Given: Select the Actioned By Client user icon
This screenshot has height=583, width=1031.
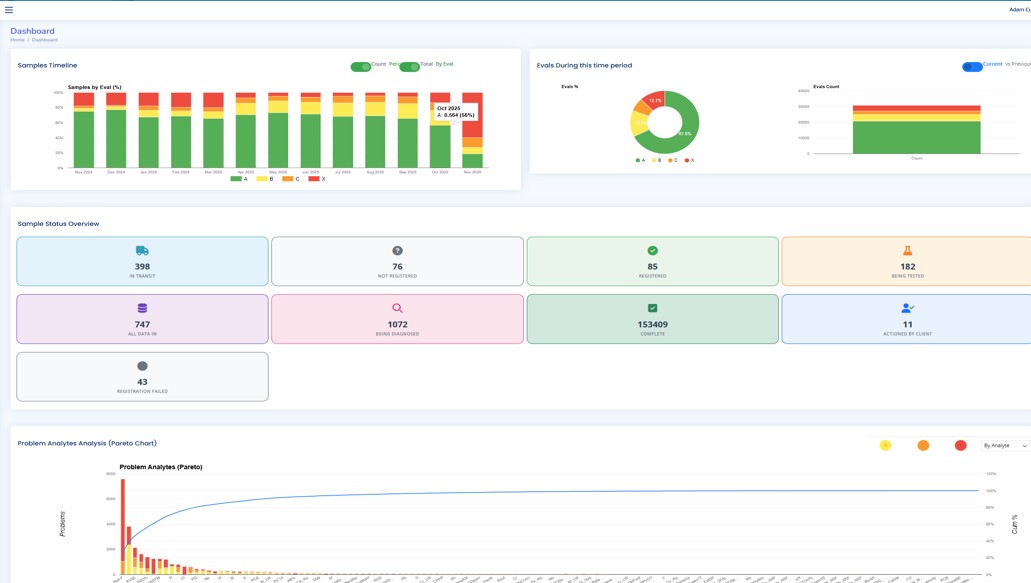Looking at the screenshot, I should click(x=907, y=308).
